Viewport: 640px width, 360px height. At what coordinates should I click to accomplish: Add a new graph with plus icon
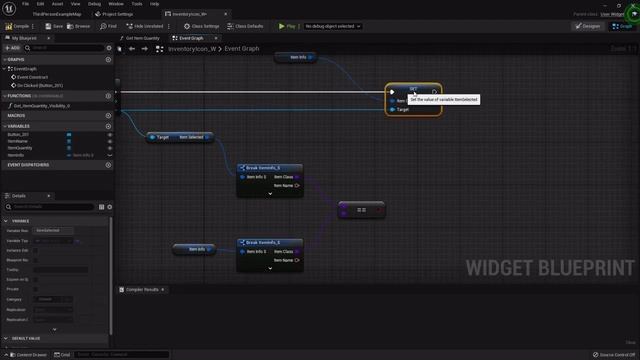pyautogui.click(x=108, y=60)
